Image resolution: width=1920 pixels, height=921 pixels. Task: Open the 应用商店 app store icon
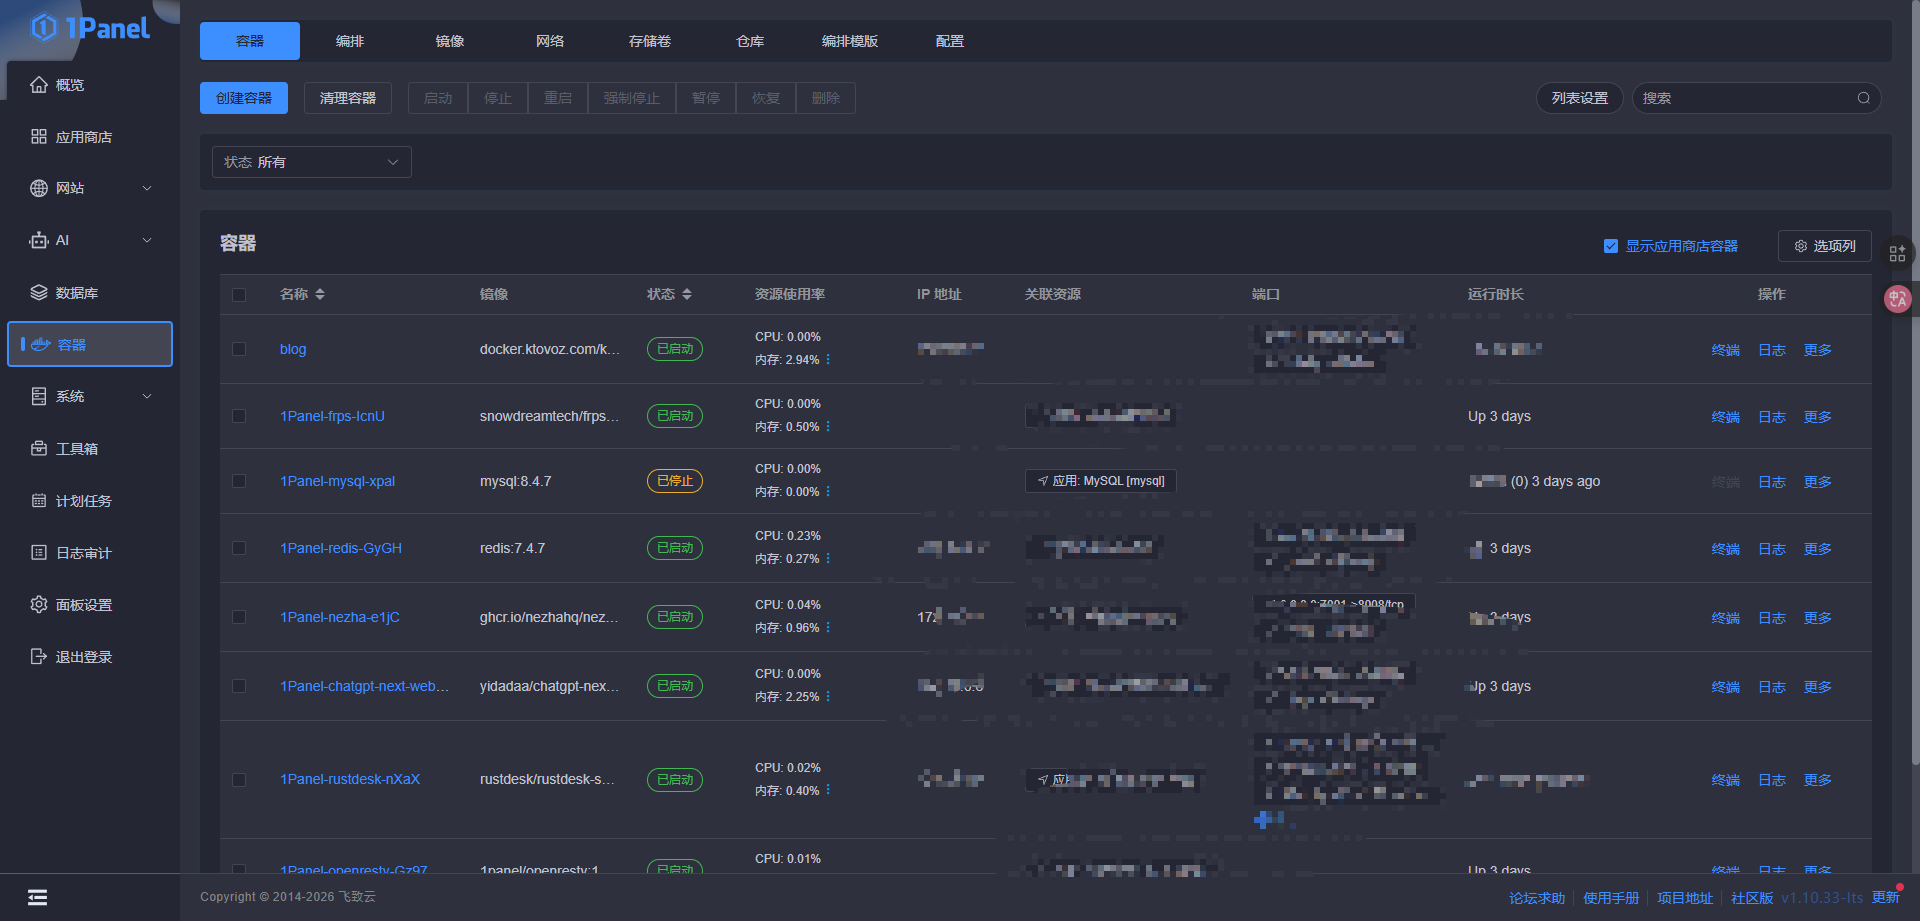pyautogui.click(x=39, y=137)
